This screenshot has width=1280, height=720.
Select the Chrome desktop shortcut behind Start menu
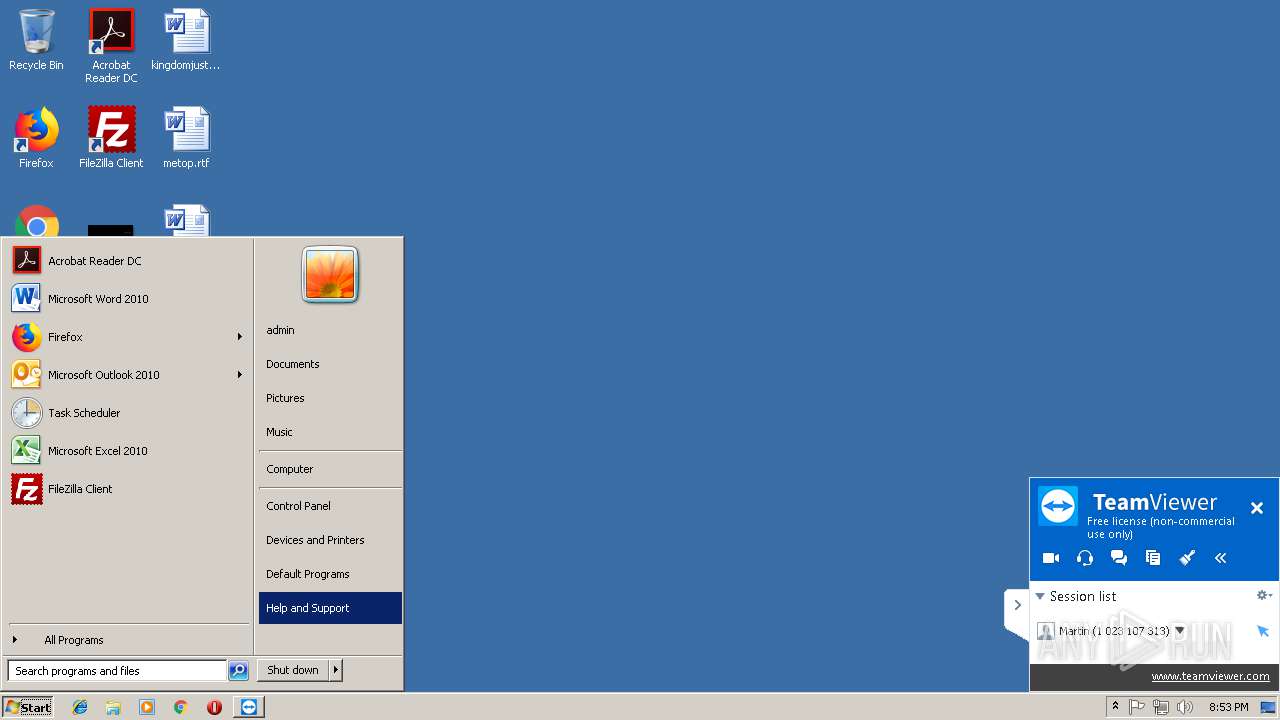tap(36, 221)
